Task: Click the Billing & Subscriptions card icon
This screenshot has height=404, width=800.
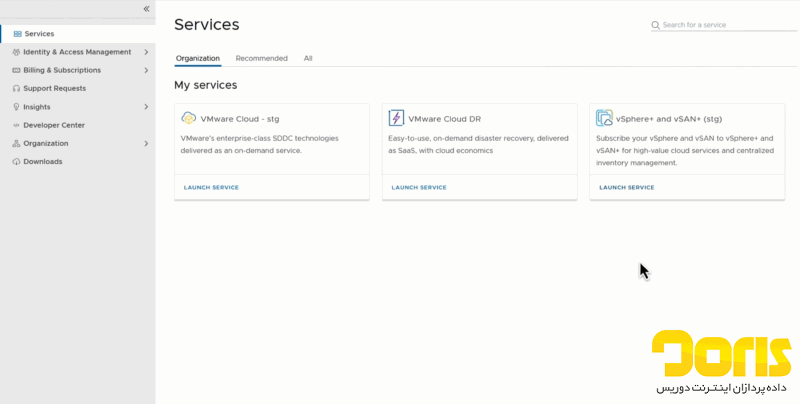Action: 16,70
